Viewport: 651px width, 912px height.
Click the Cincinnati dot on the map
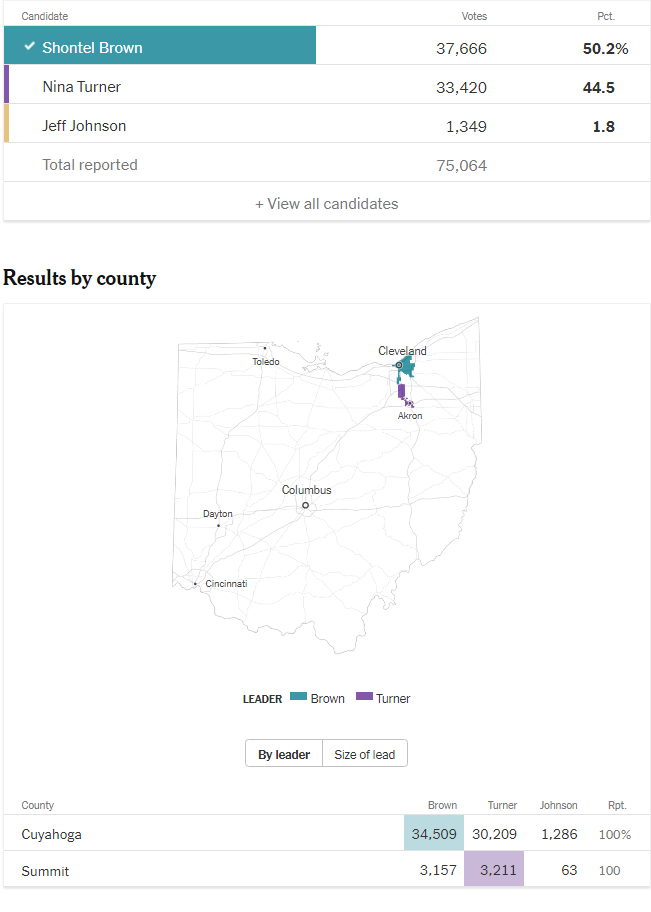tap(195, 584)
